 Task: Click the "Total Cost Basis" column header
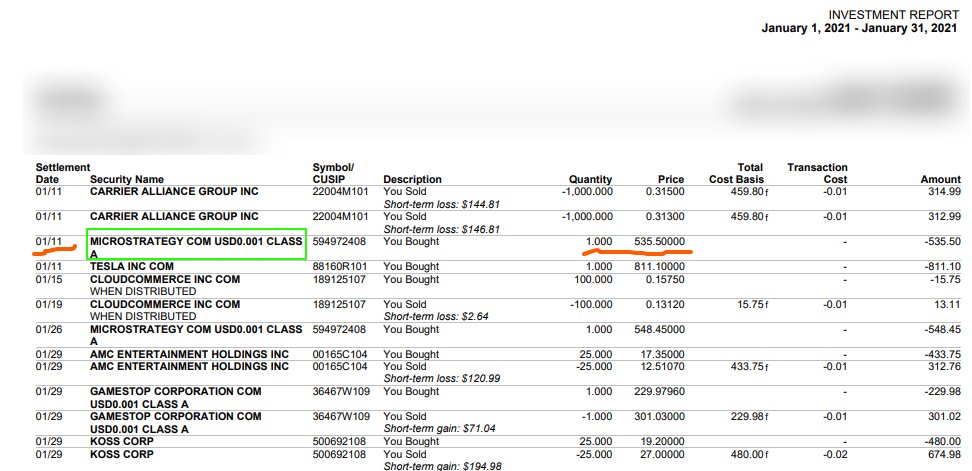tap(736, 174)
